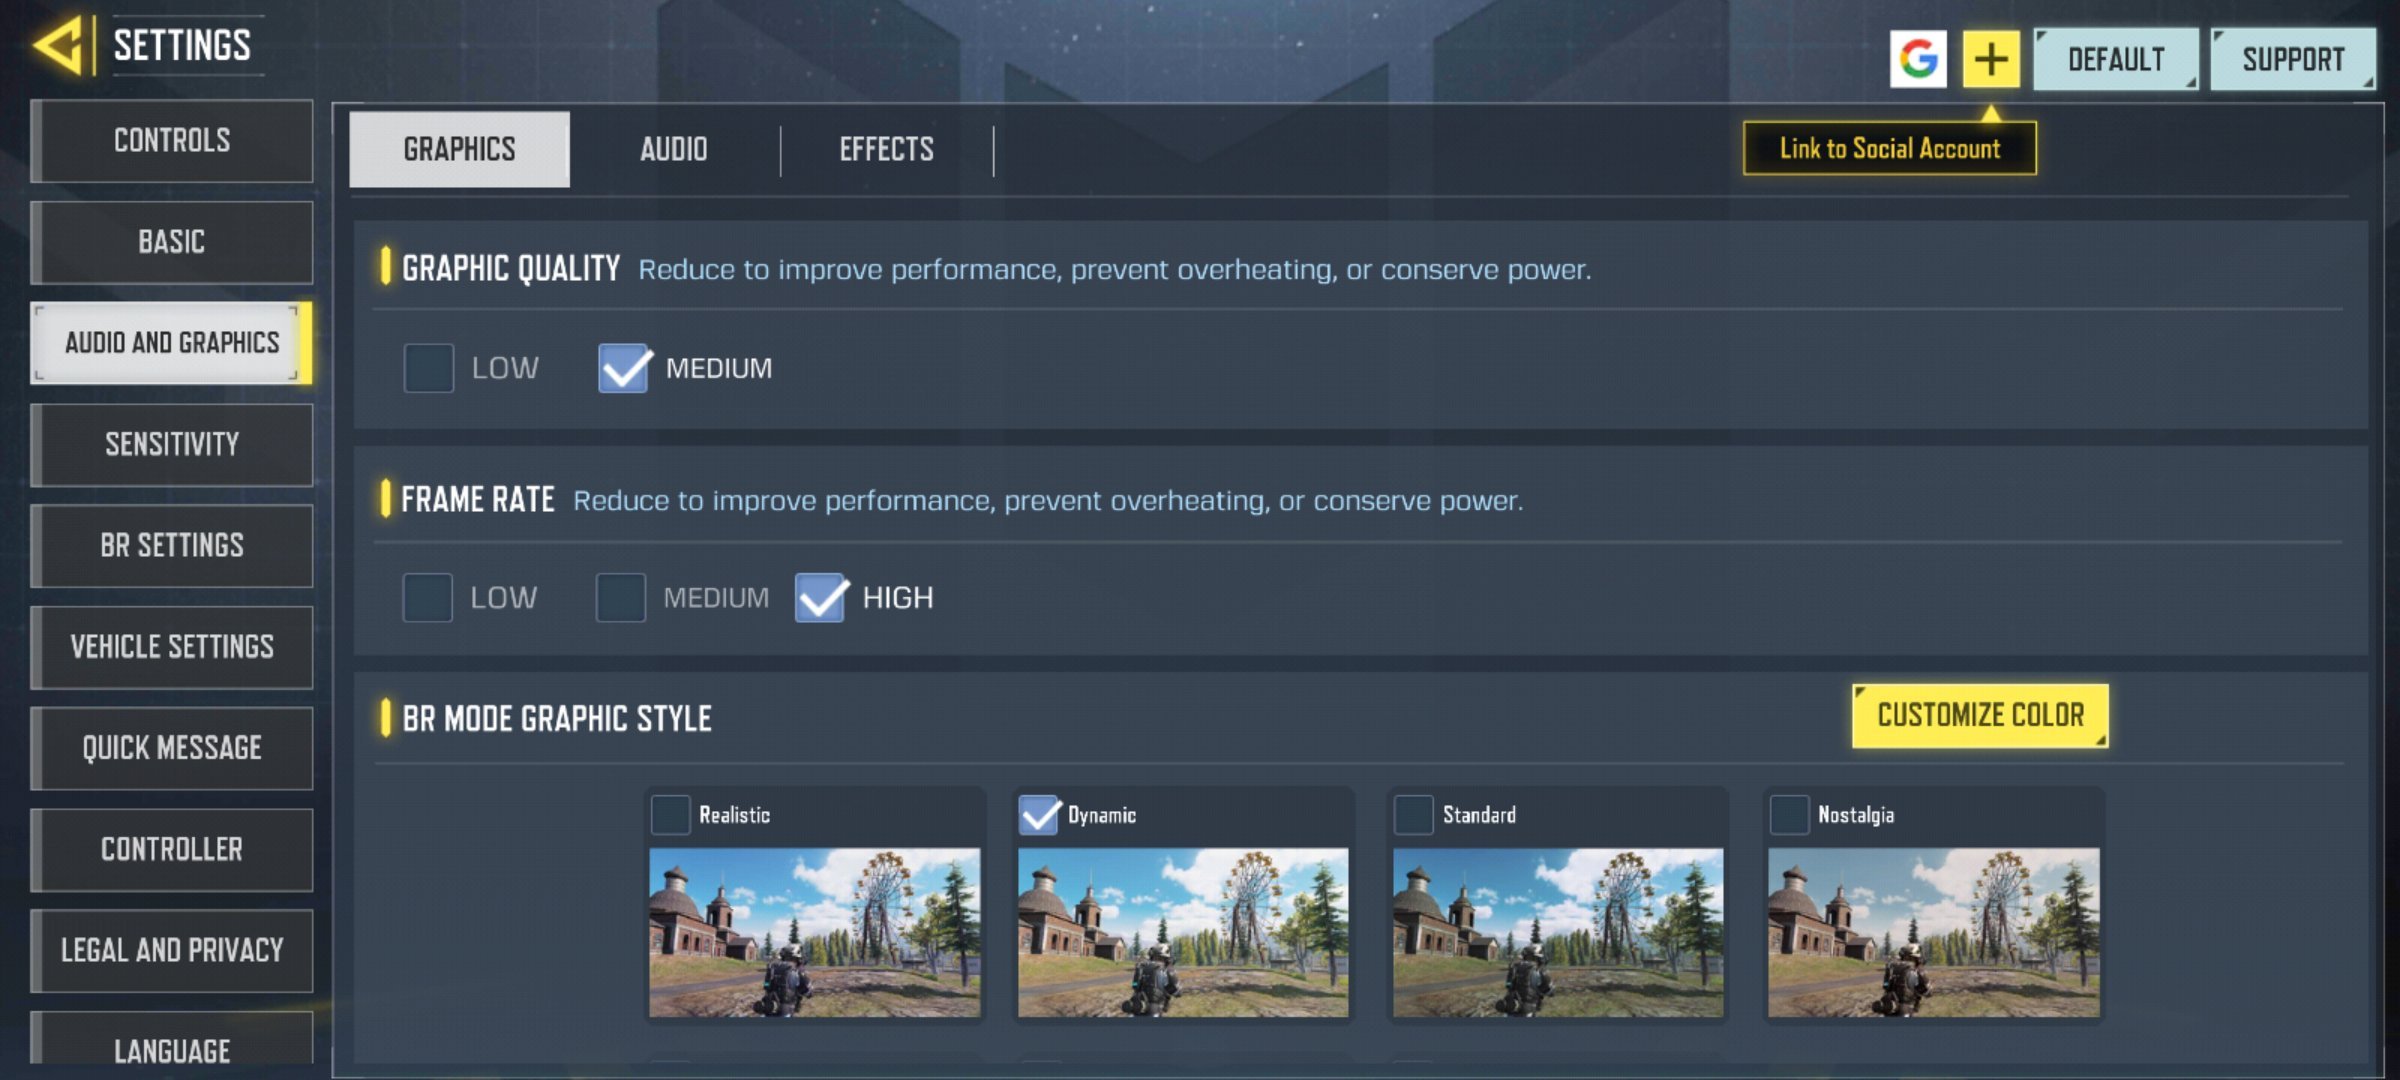The width and height of the screenshot is (2400, 1080).
Task: Click the Google account link icon
Action: [x=1918, y=58]
